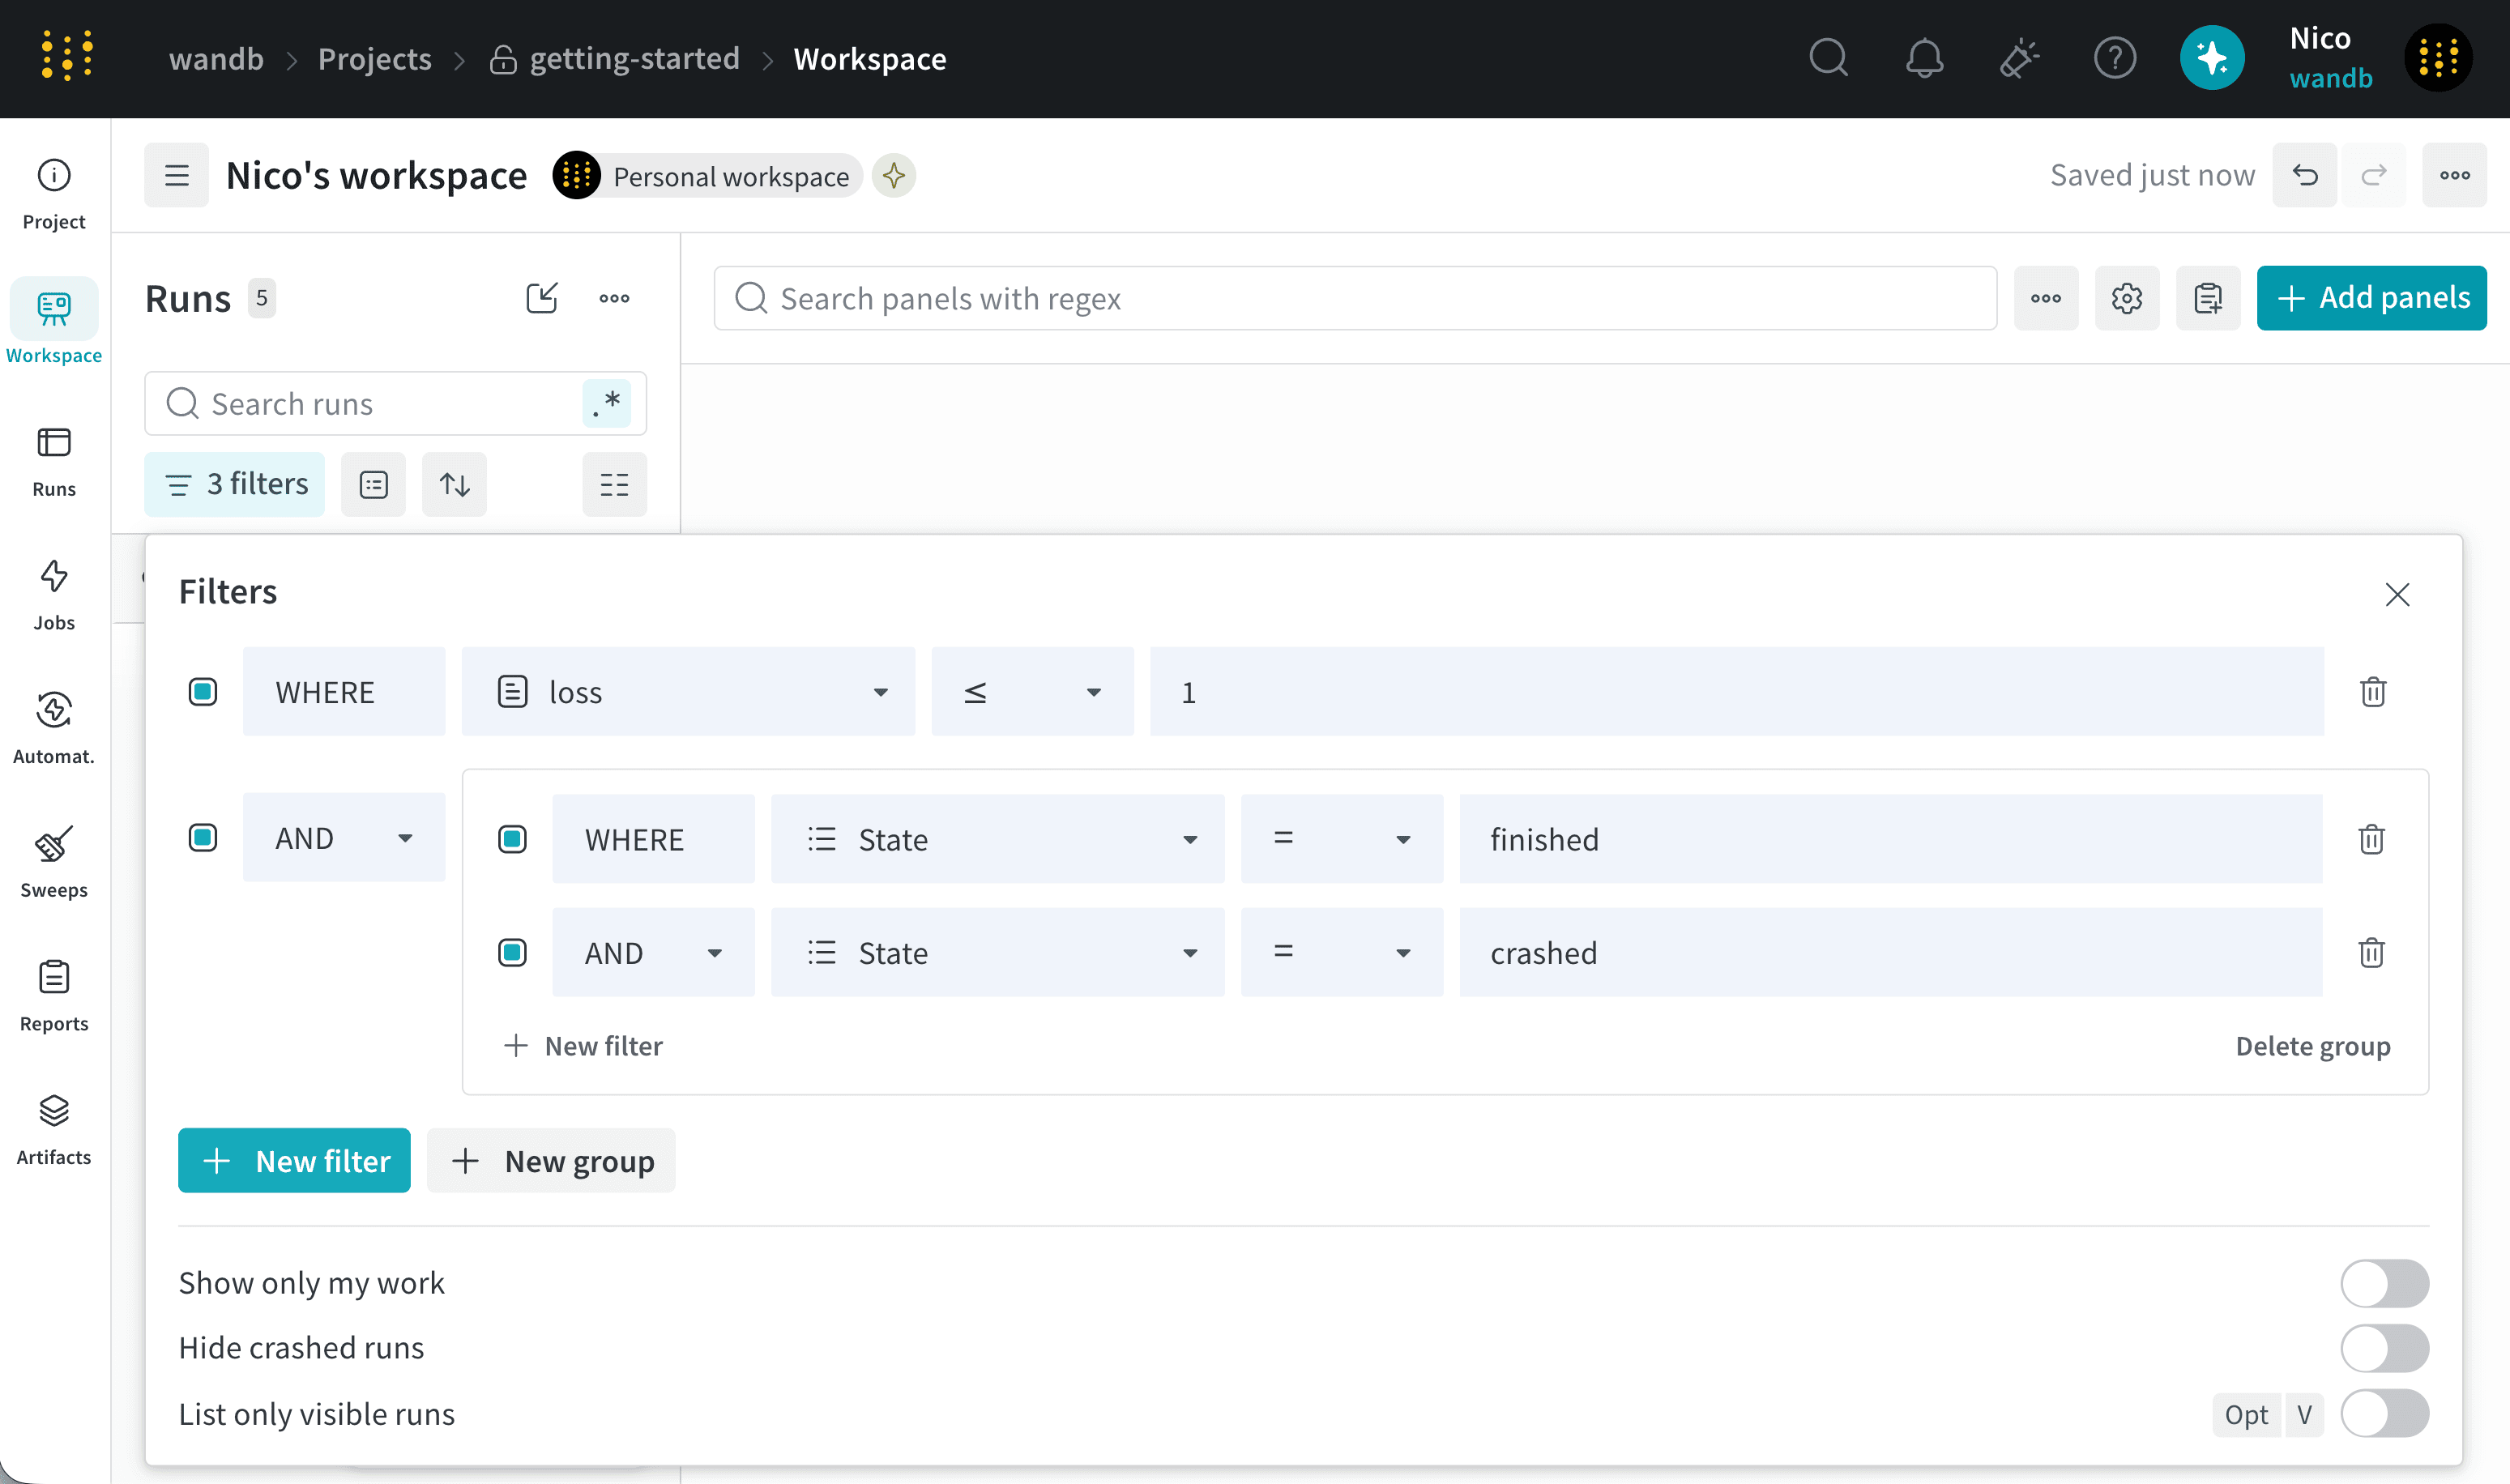Uncheck the AND group checkbox
Screen dimensions: 2510x1484
point(203,838)
